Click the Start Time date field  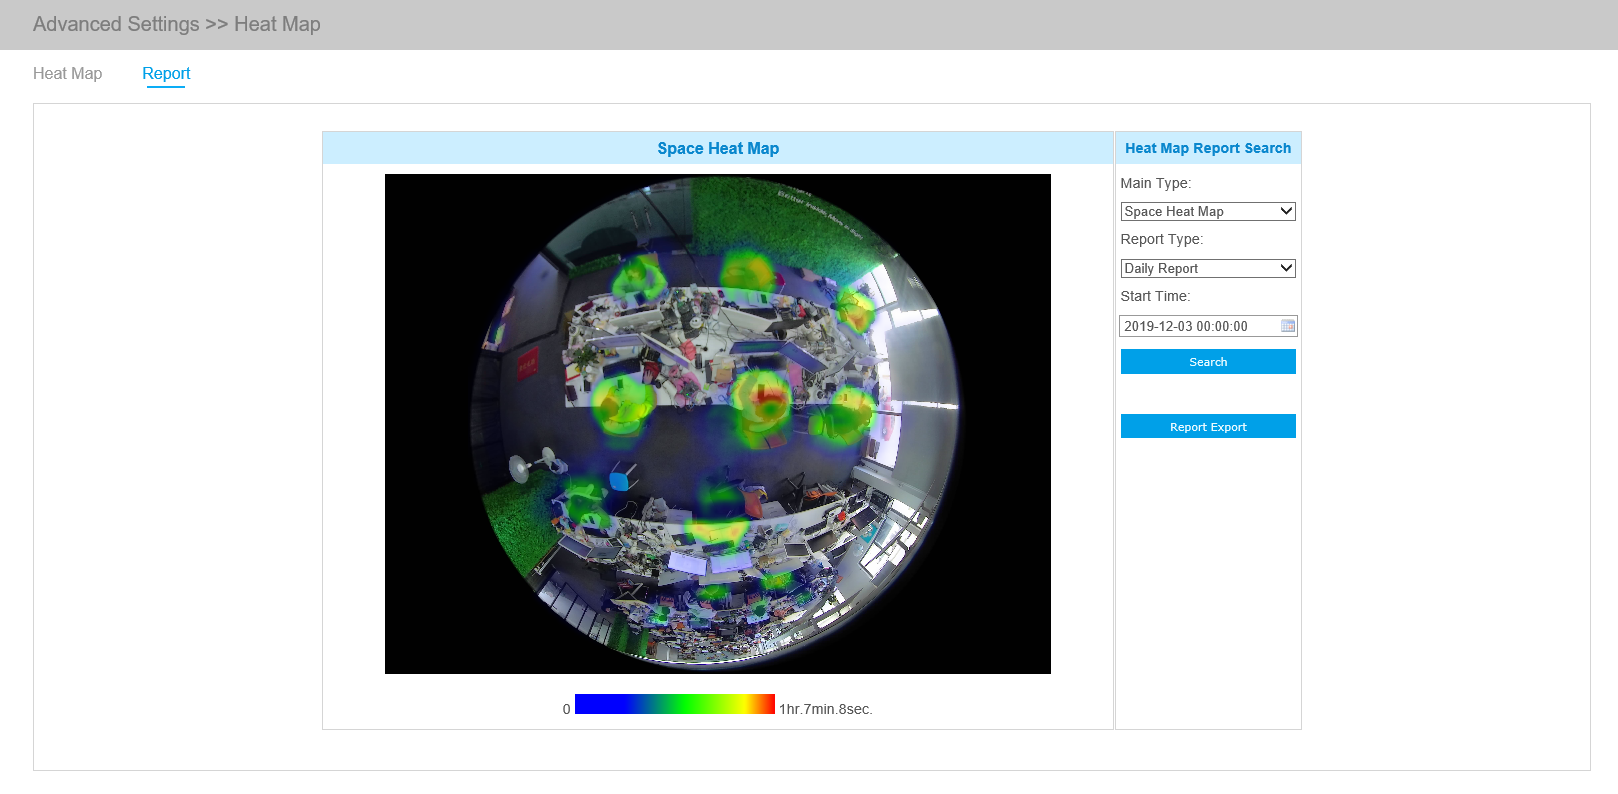pyautogui.click(x=1208, y=326)
